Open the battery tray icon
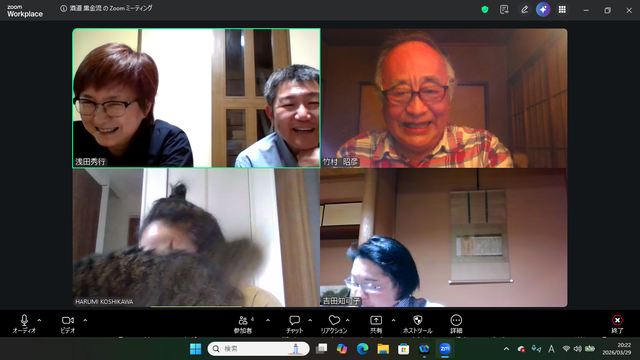 click(x=590, y=349)
